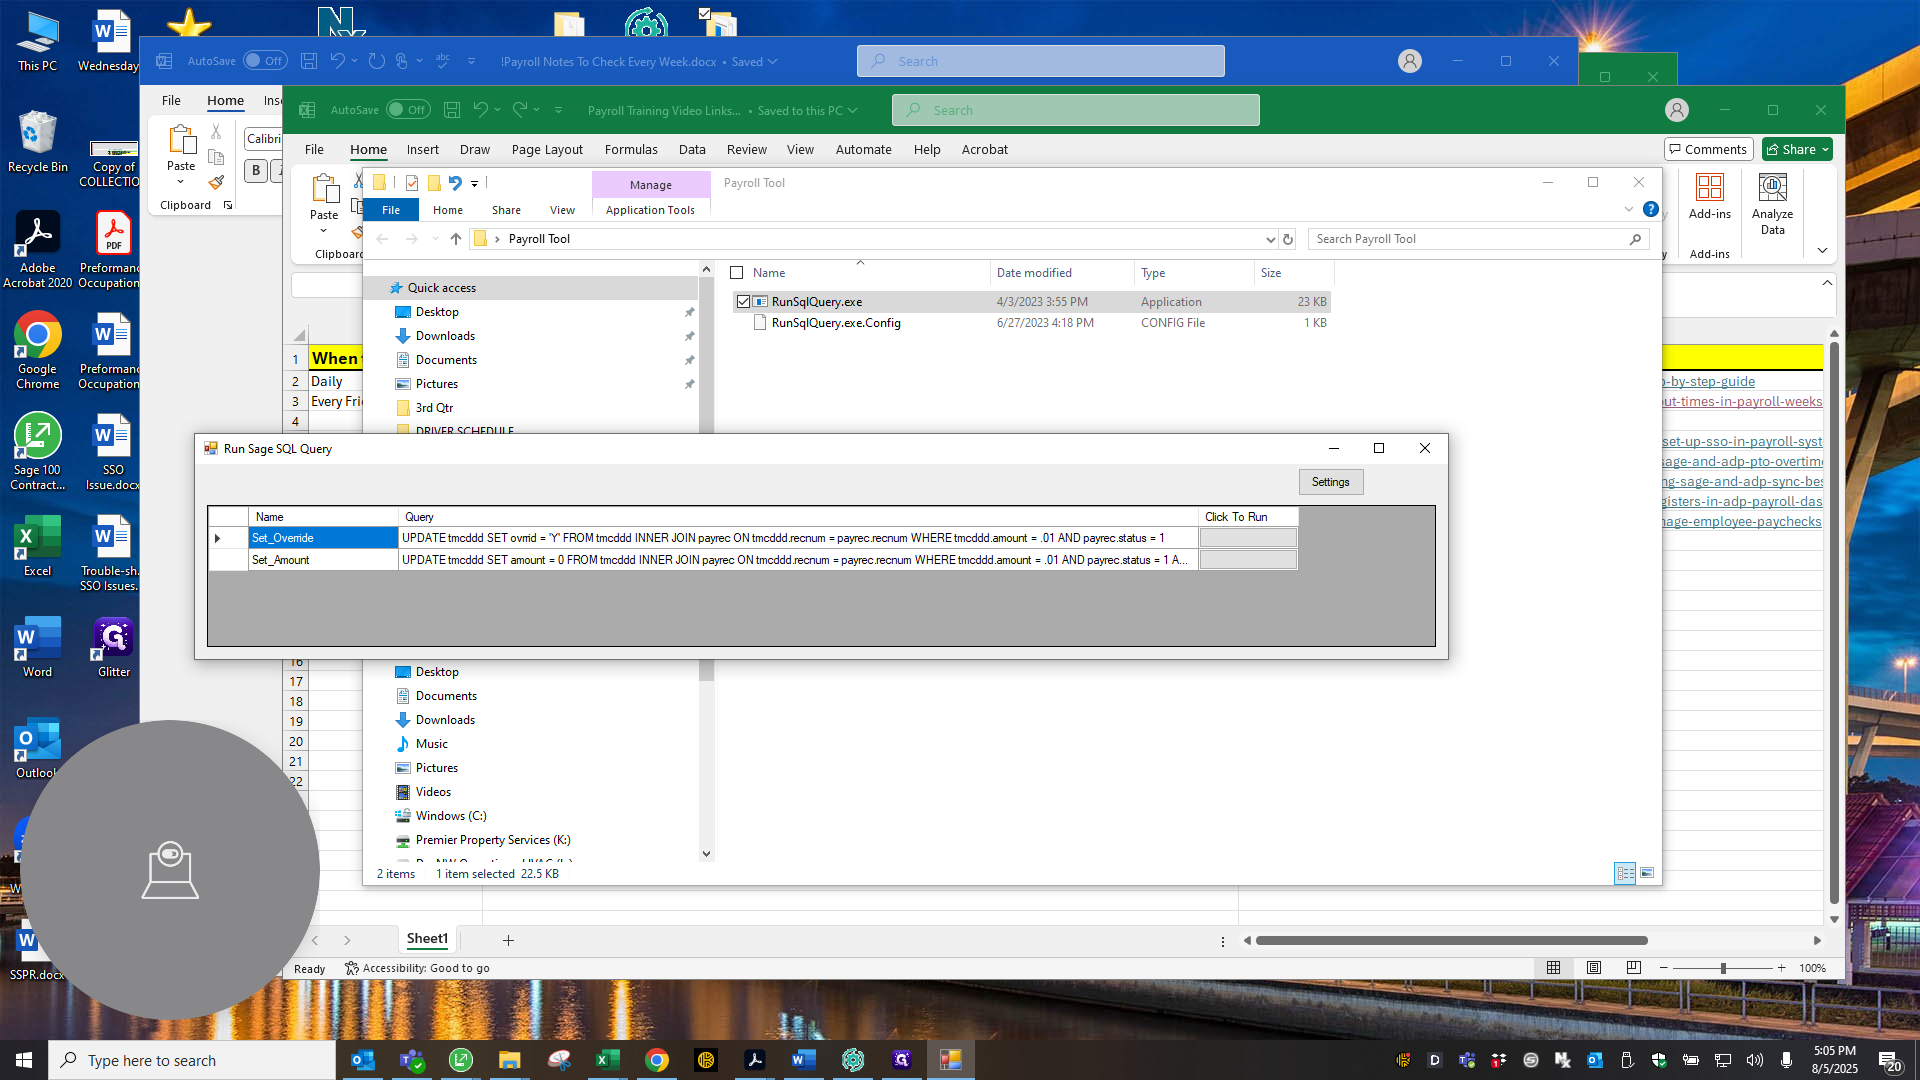Open the pay-times-in-payroll-weeks hyperlink in Excel
Viewport: 1920px width, 1080px height.
[1743, 402]
